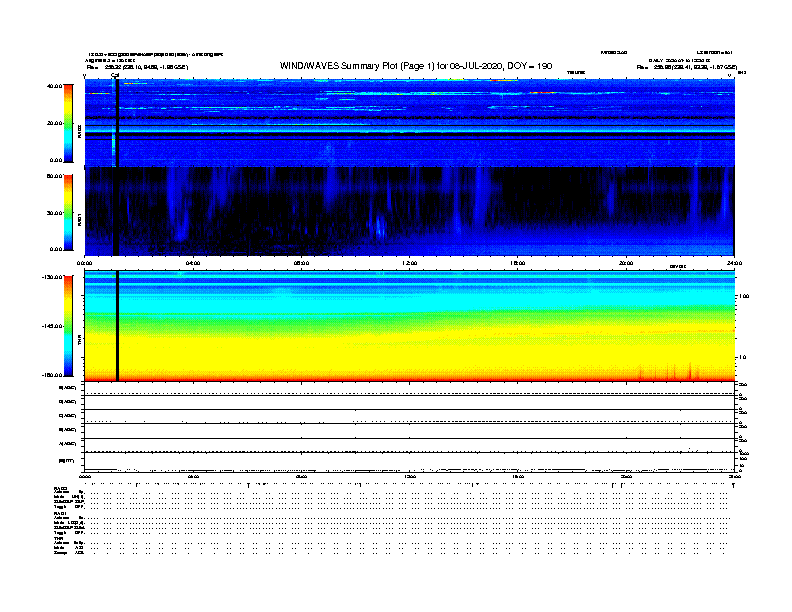Select the TNR intensity color bar
This screenshot has height=612, width=792.
click(x=68, y=326)
